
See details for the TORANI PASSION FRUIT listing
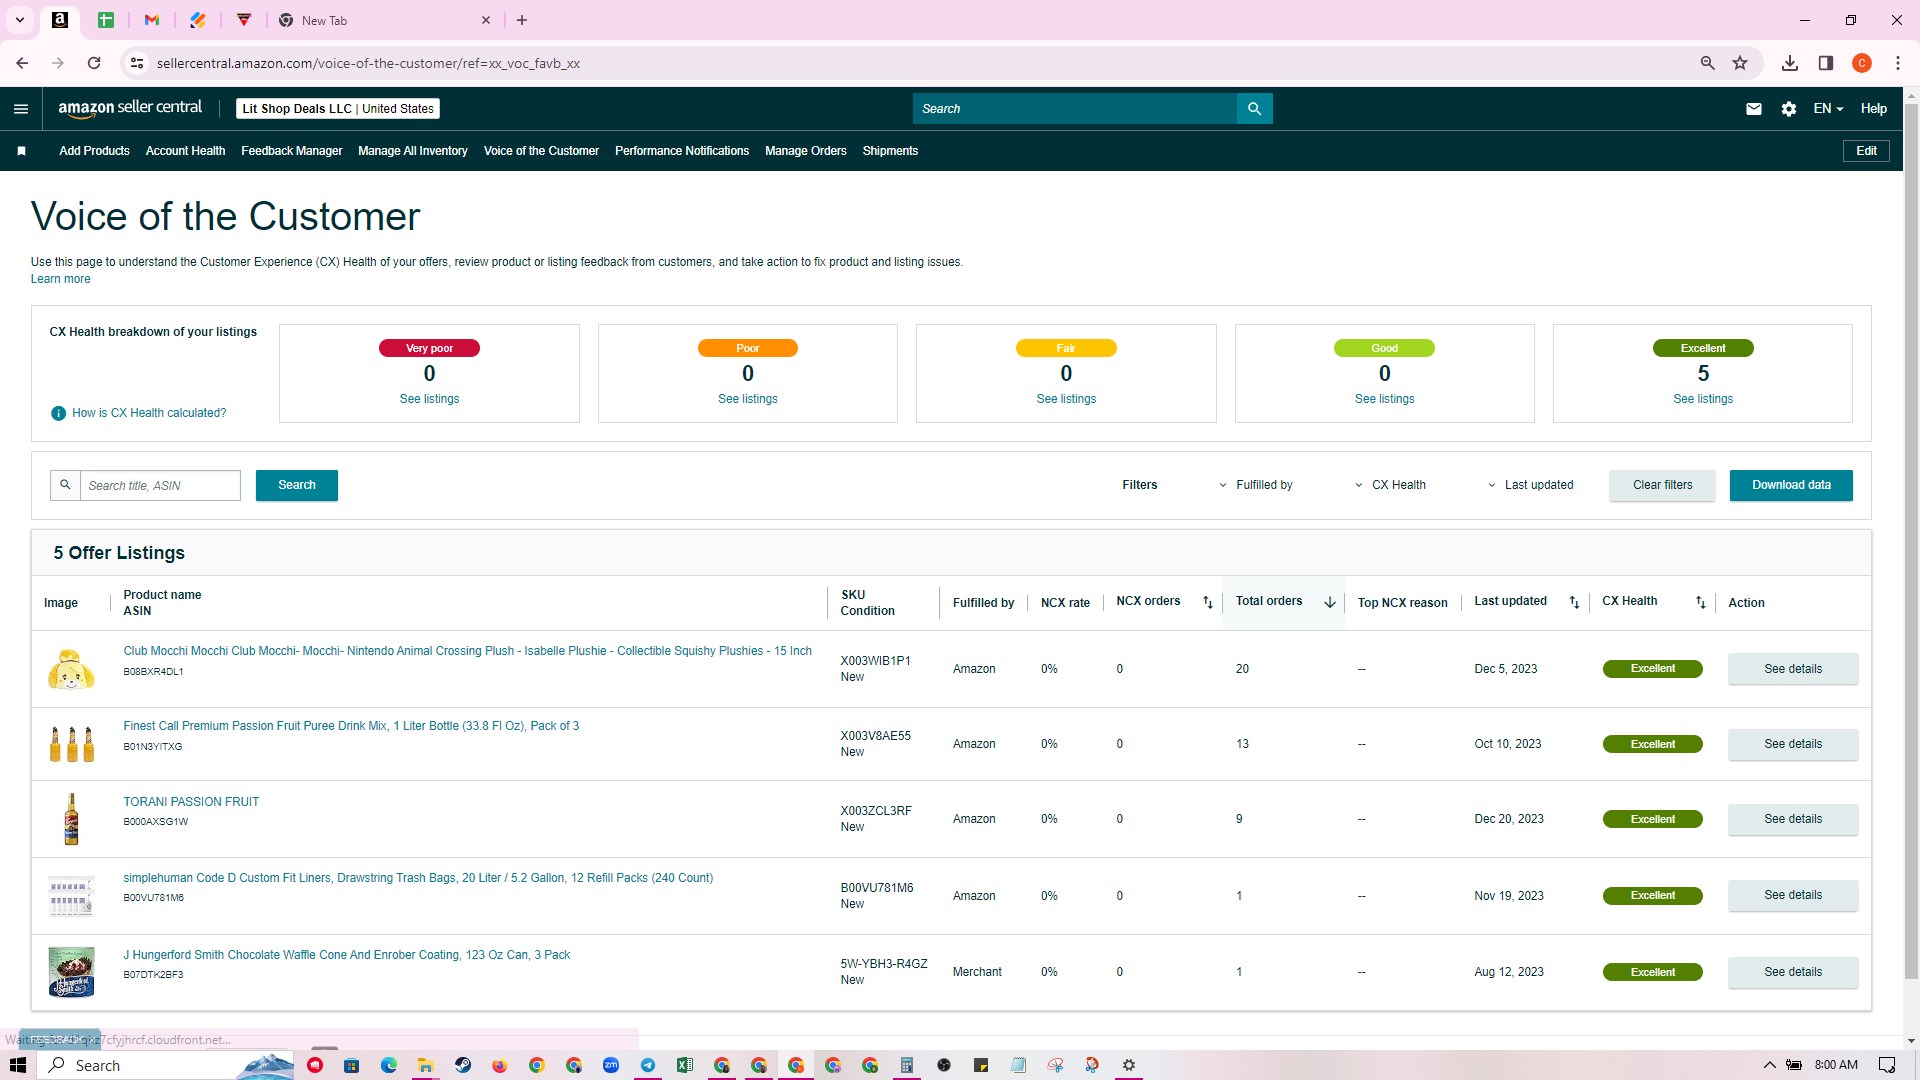pyautogui.click(x=1793, y=819)
